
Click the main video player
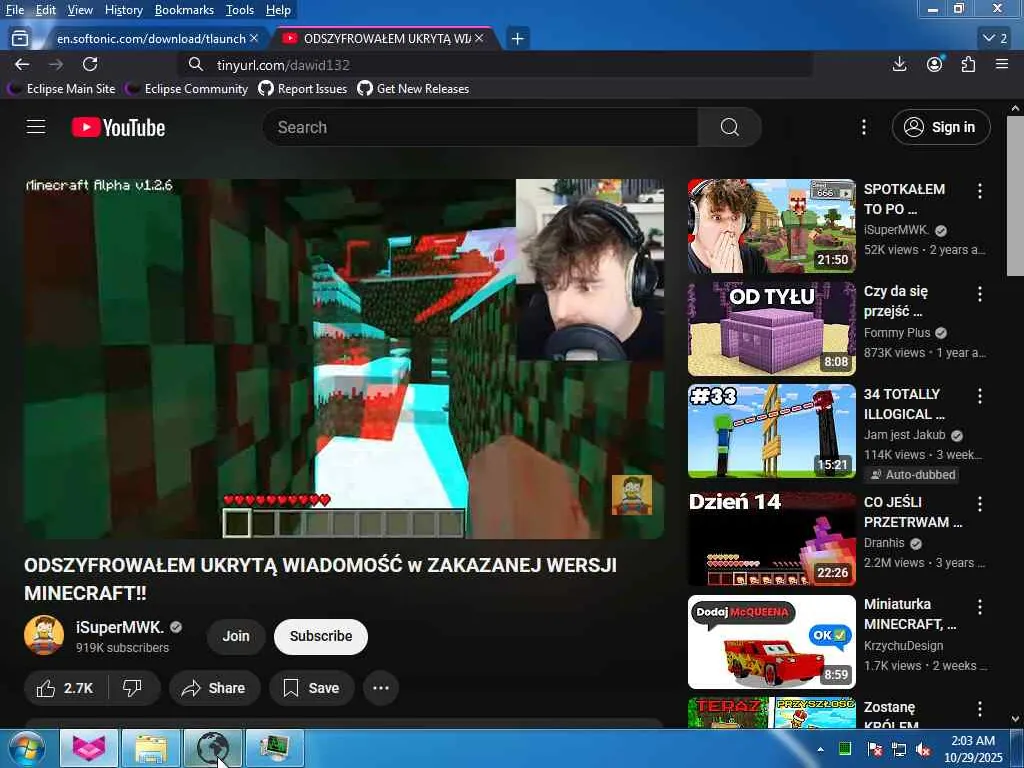coord(344,359)
